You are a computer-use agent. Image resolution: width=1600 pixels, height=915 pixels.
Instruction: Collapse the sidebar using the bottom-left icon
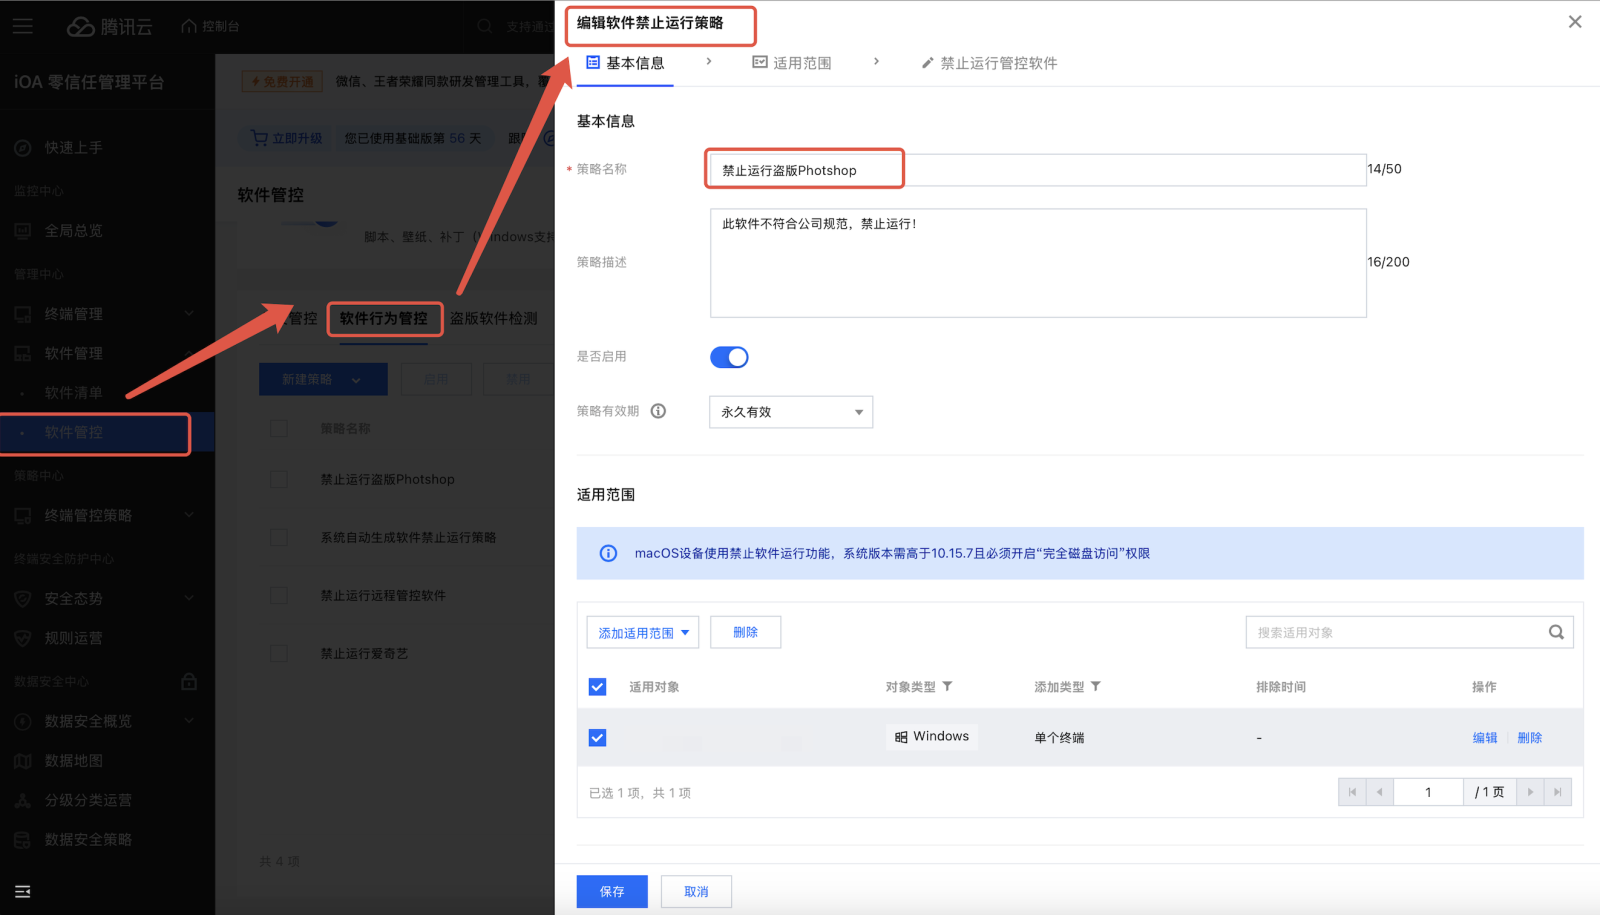click(23, 891)
